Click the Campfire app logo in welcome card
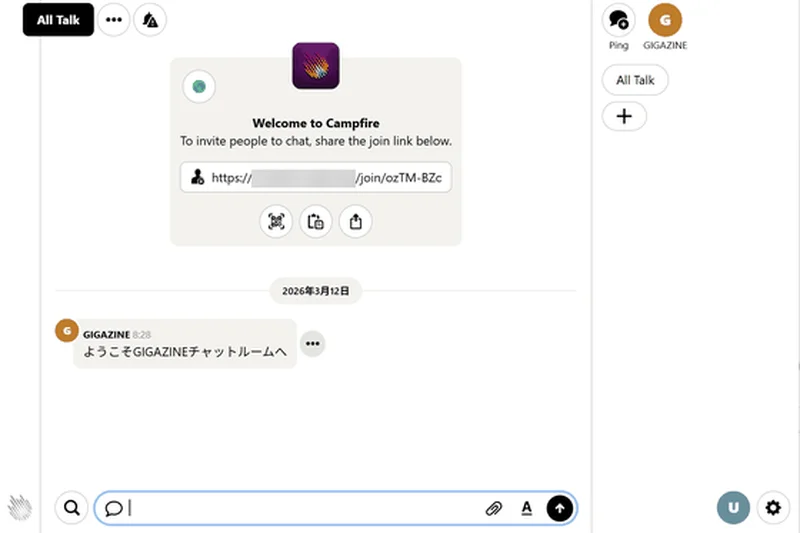 pyautogui.click(x=315, y=65)
